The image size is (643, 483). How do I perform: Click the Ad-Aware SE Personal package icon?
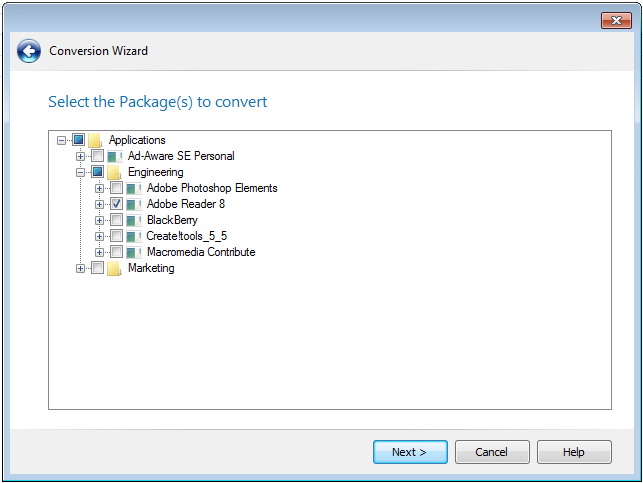(x=115, y=156)
